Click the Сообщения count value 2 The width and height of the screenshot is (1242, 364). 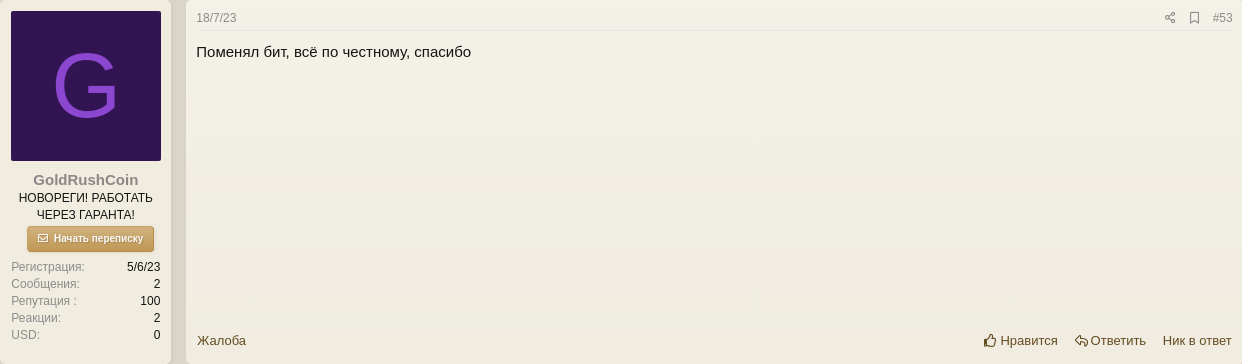pos(157,284)
